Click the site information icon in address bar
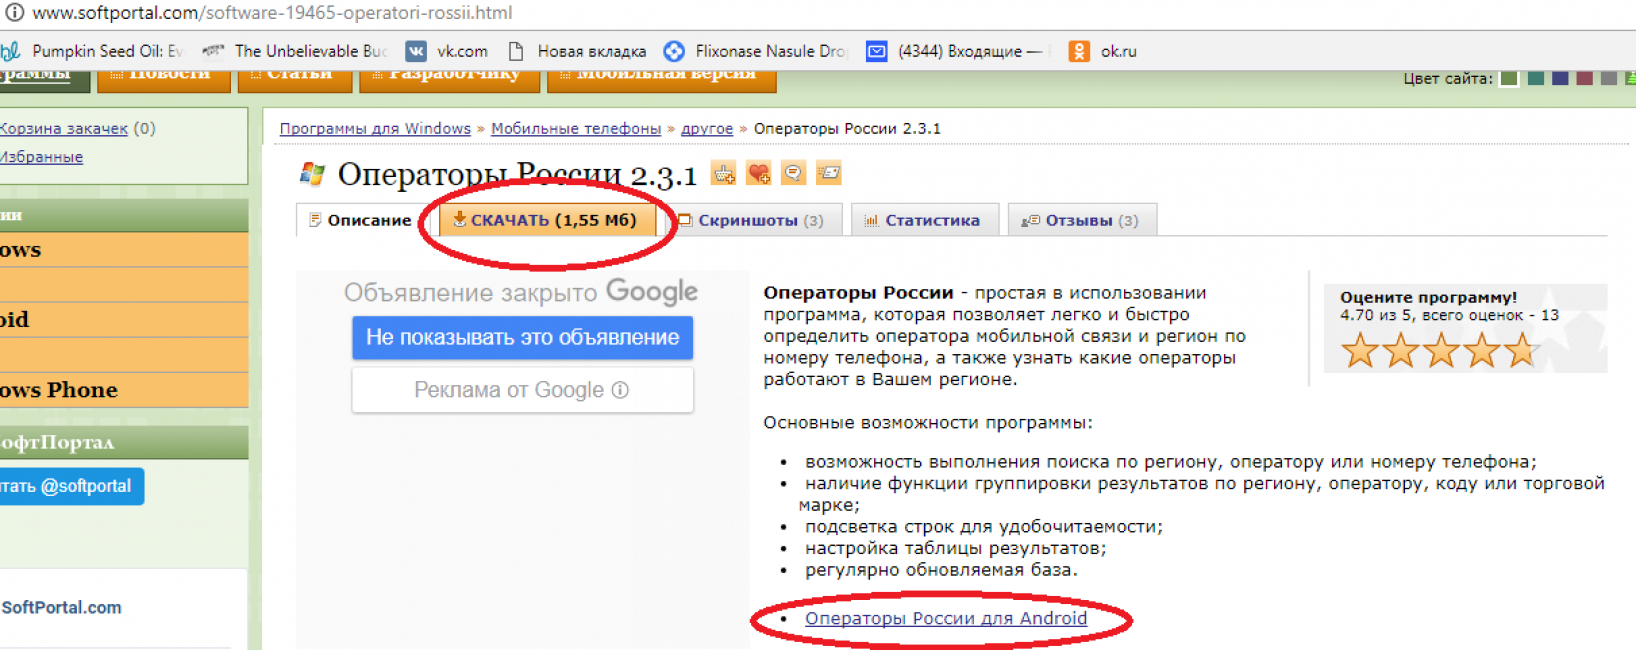 14,13
